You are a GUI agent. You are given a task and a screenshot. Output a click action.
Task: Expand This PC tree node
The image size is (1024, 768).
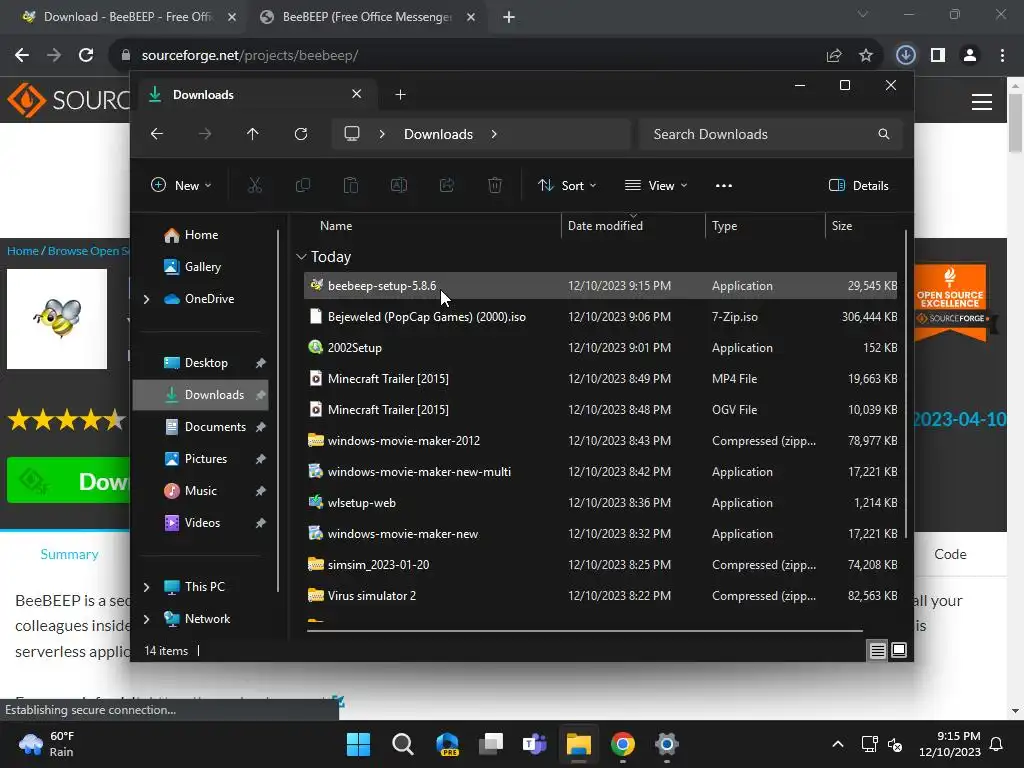[146, 587]
